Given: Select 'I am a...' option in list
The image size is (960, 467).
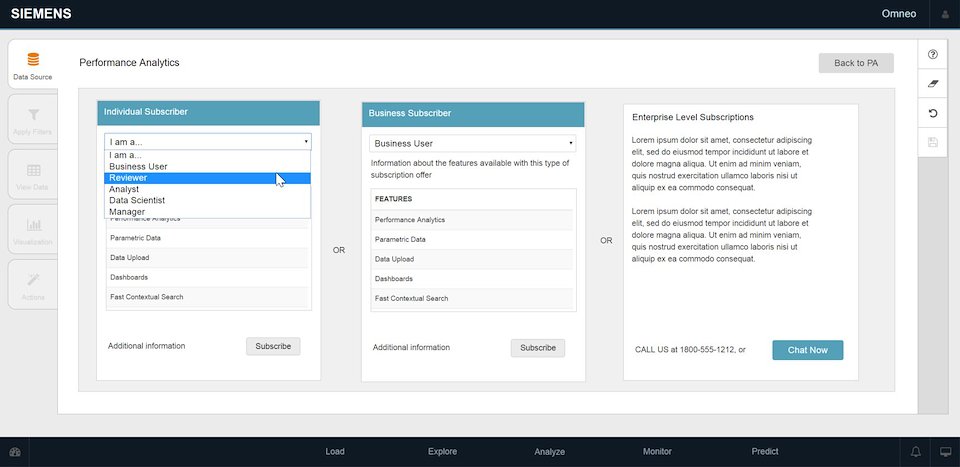Looking at the screenshot, I should tap(208, 155).
